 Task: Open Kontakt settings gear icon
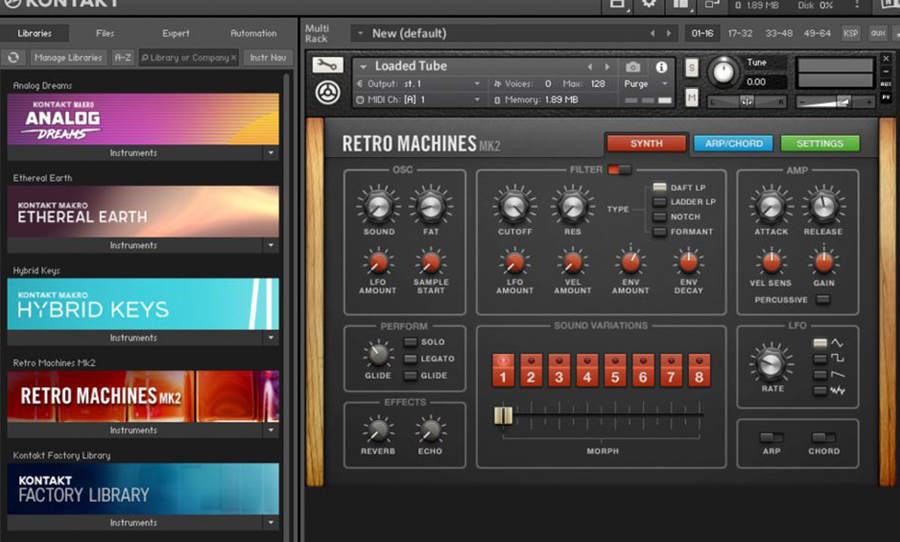pyautogui.click(x=649, y=5)
